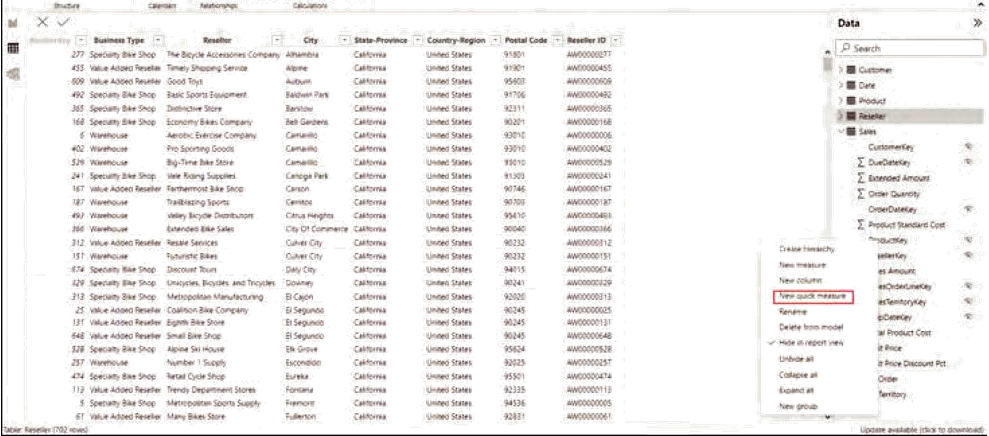Toggle hidden eye icon for CustomerKey
The width and height of the screenshot is (989, 436).
coord(968,146)
